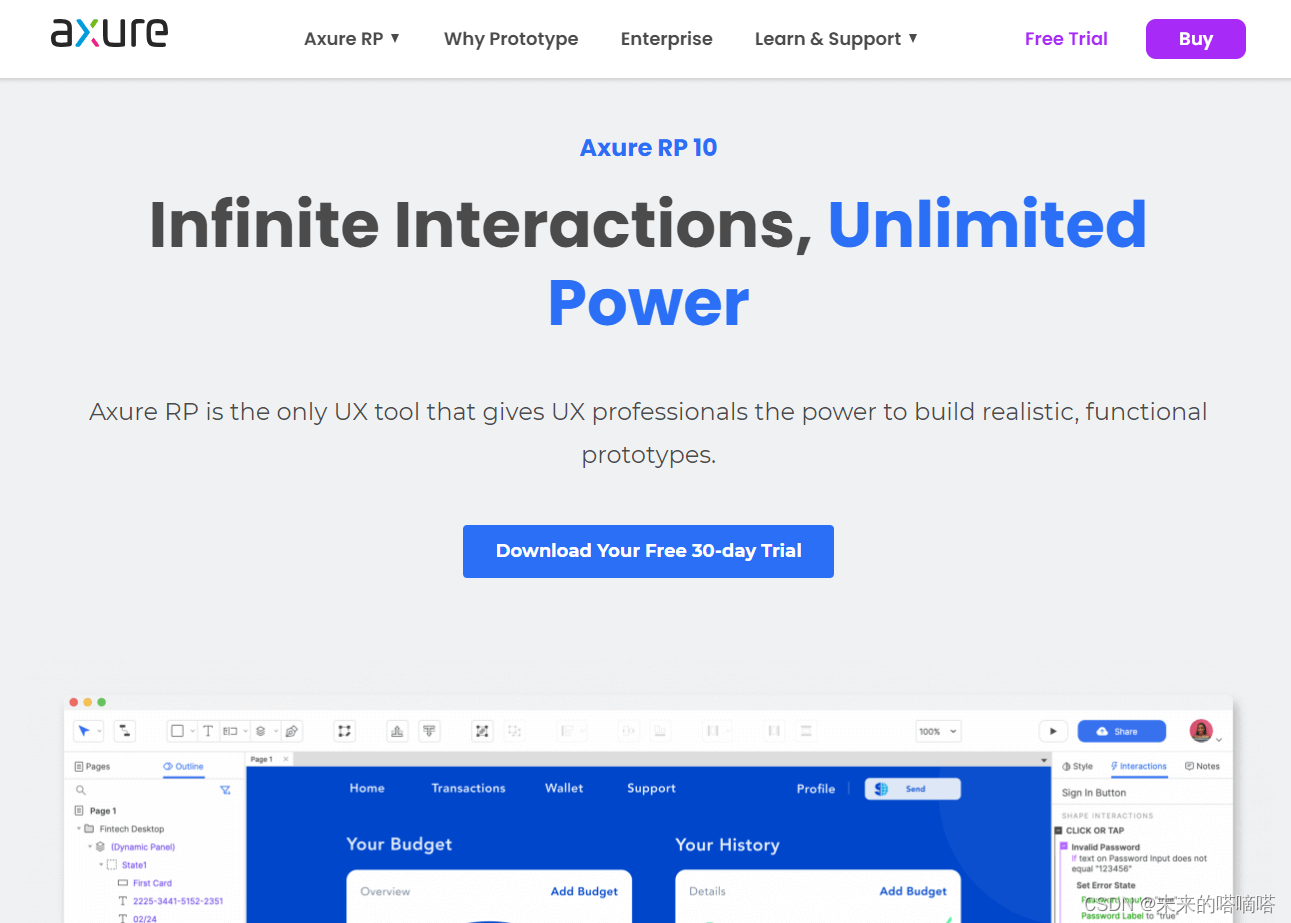Click Transactions in the mockup navigation
Screen dimensions: 1291x923
point(468,788)
